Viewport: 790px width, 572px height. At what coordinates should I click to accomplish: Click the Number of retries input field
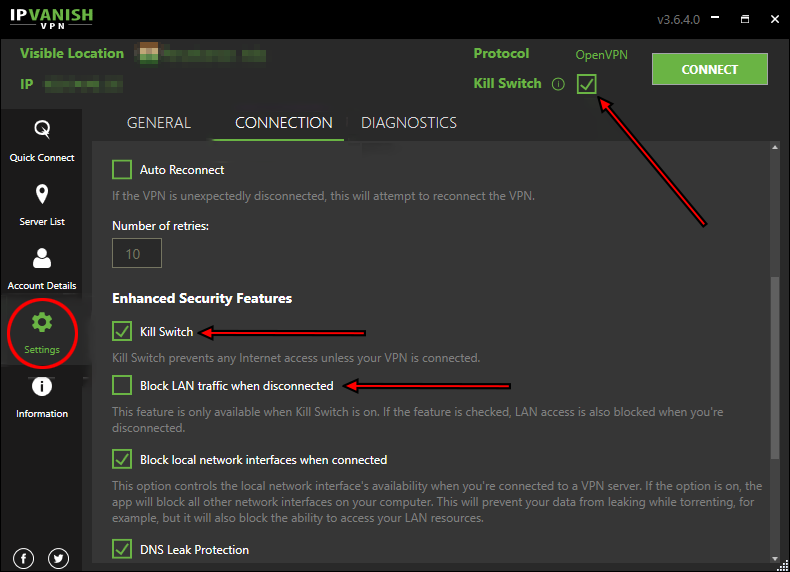[137, 254]
